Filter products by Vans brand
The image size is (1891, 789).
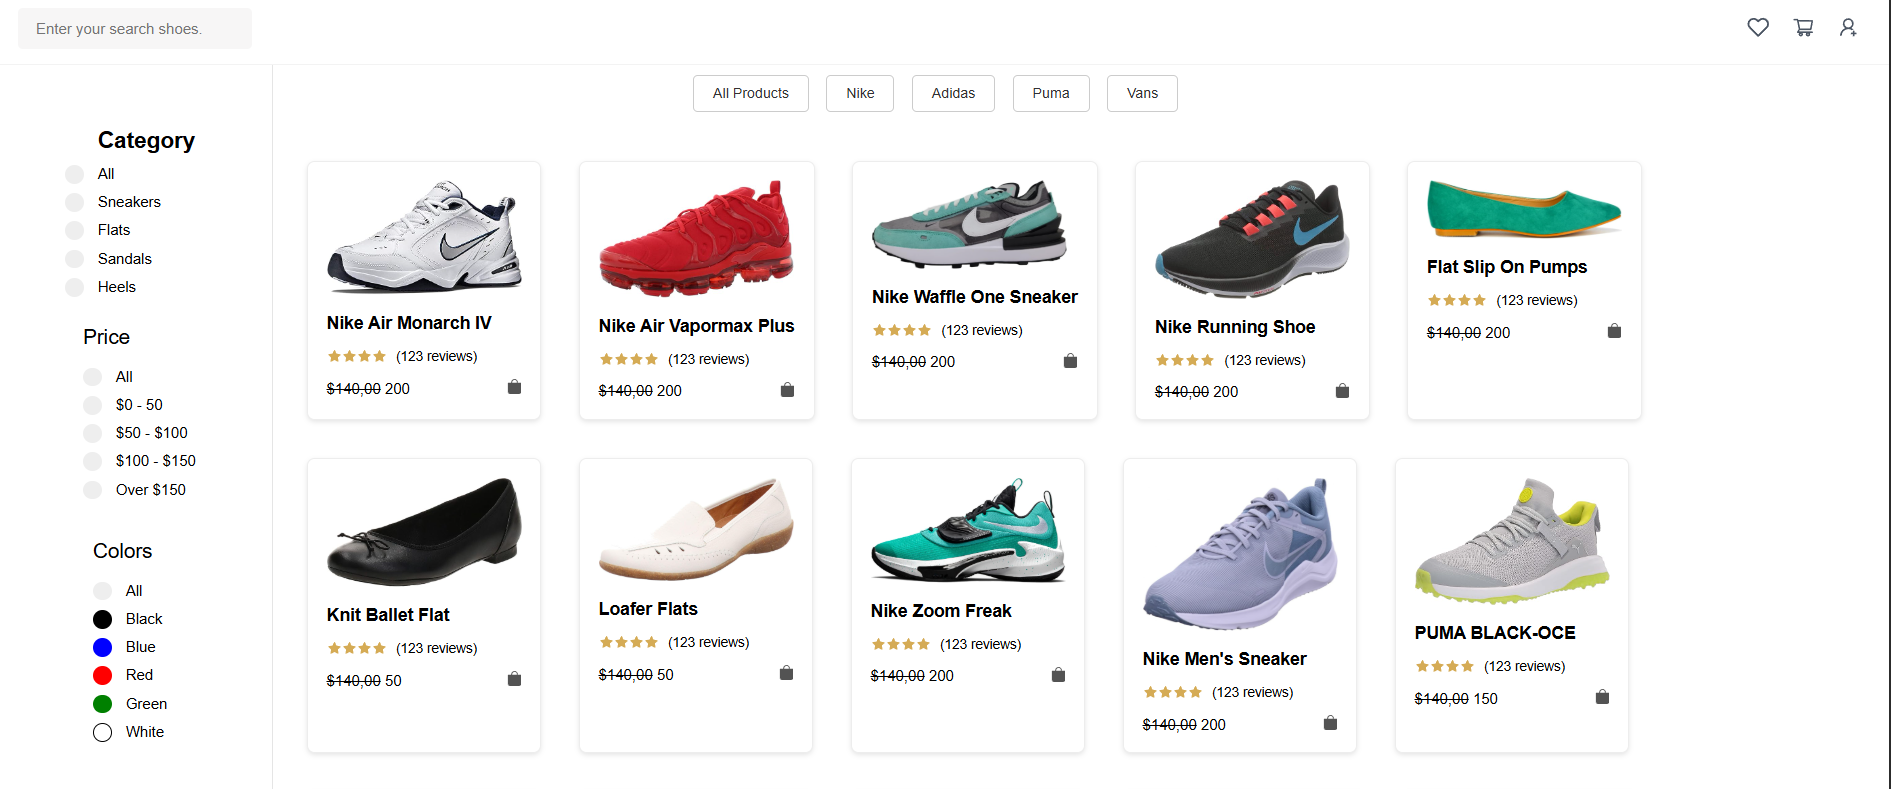(x=1142, y=93)
